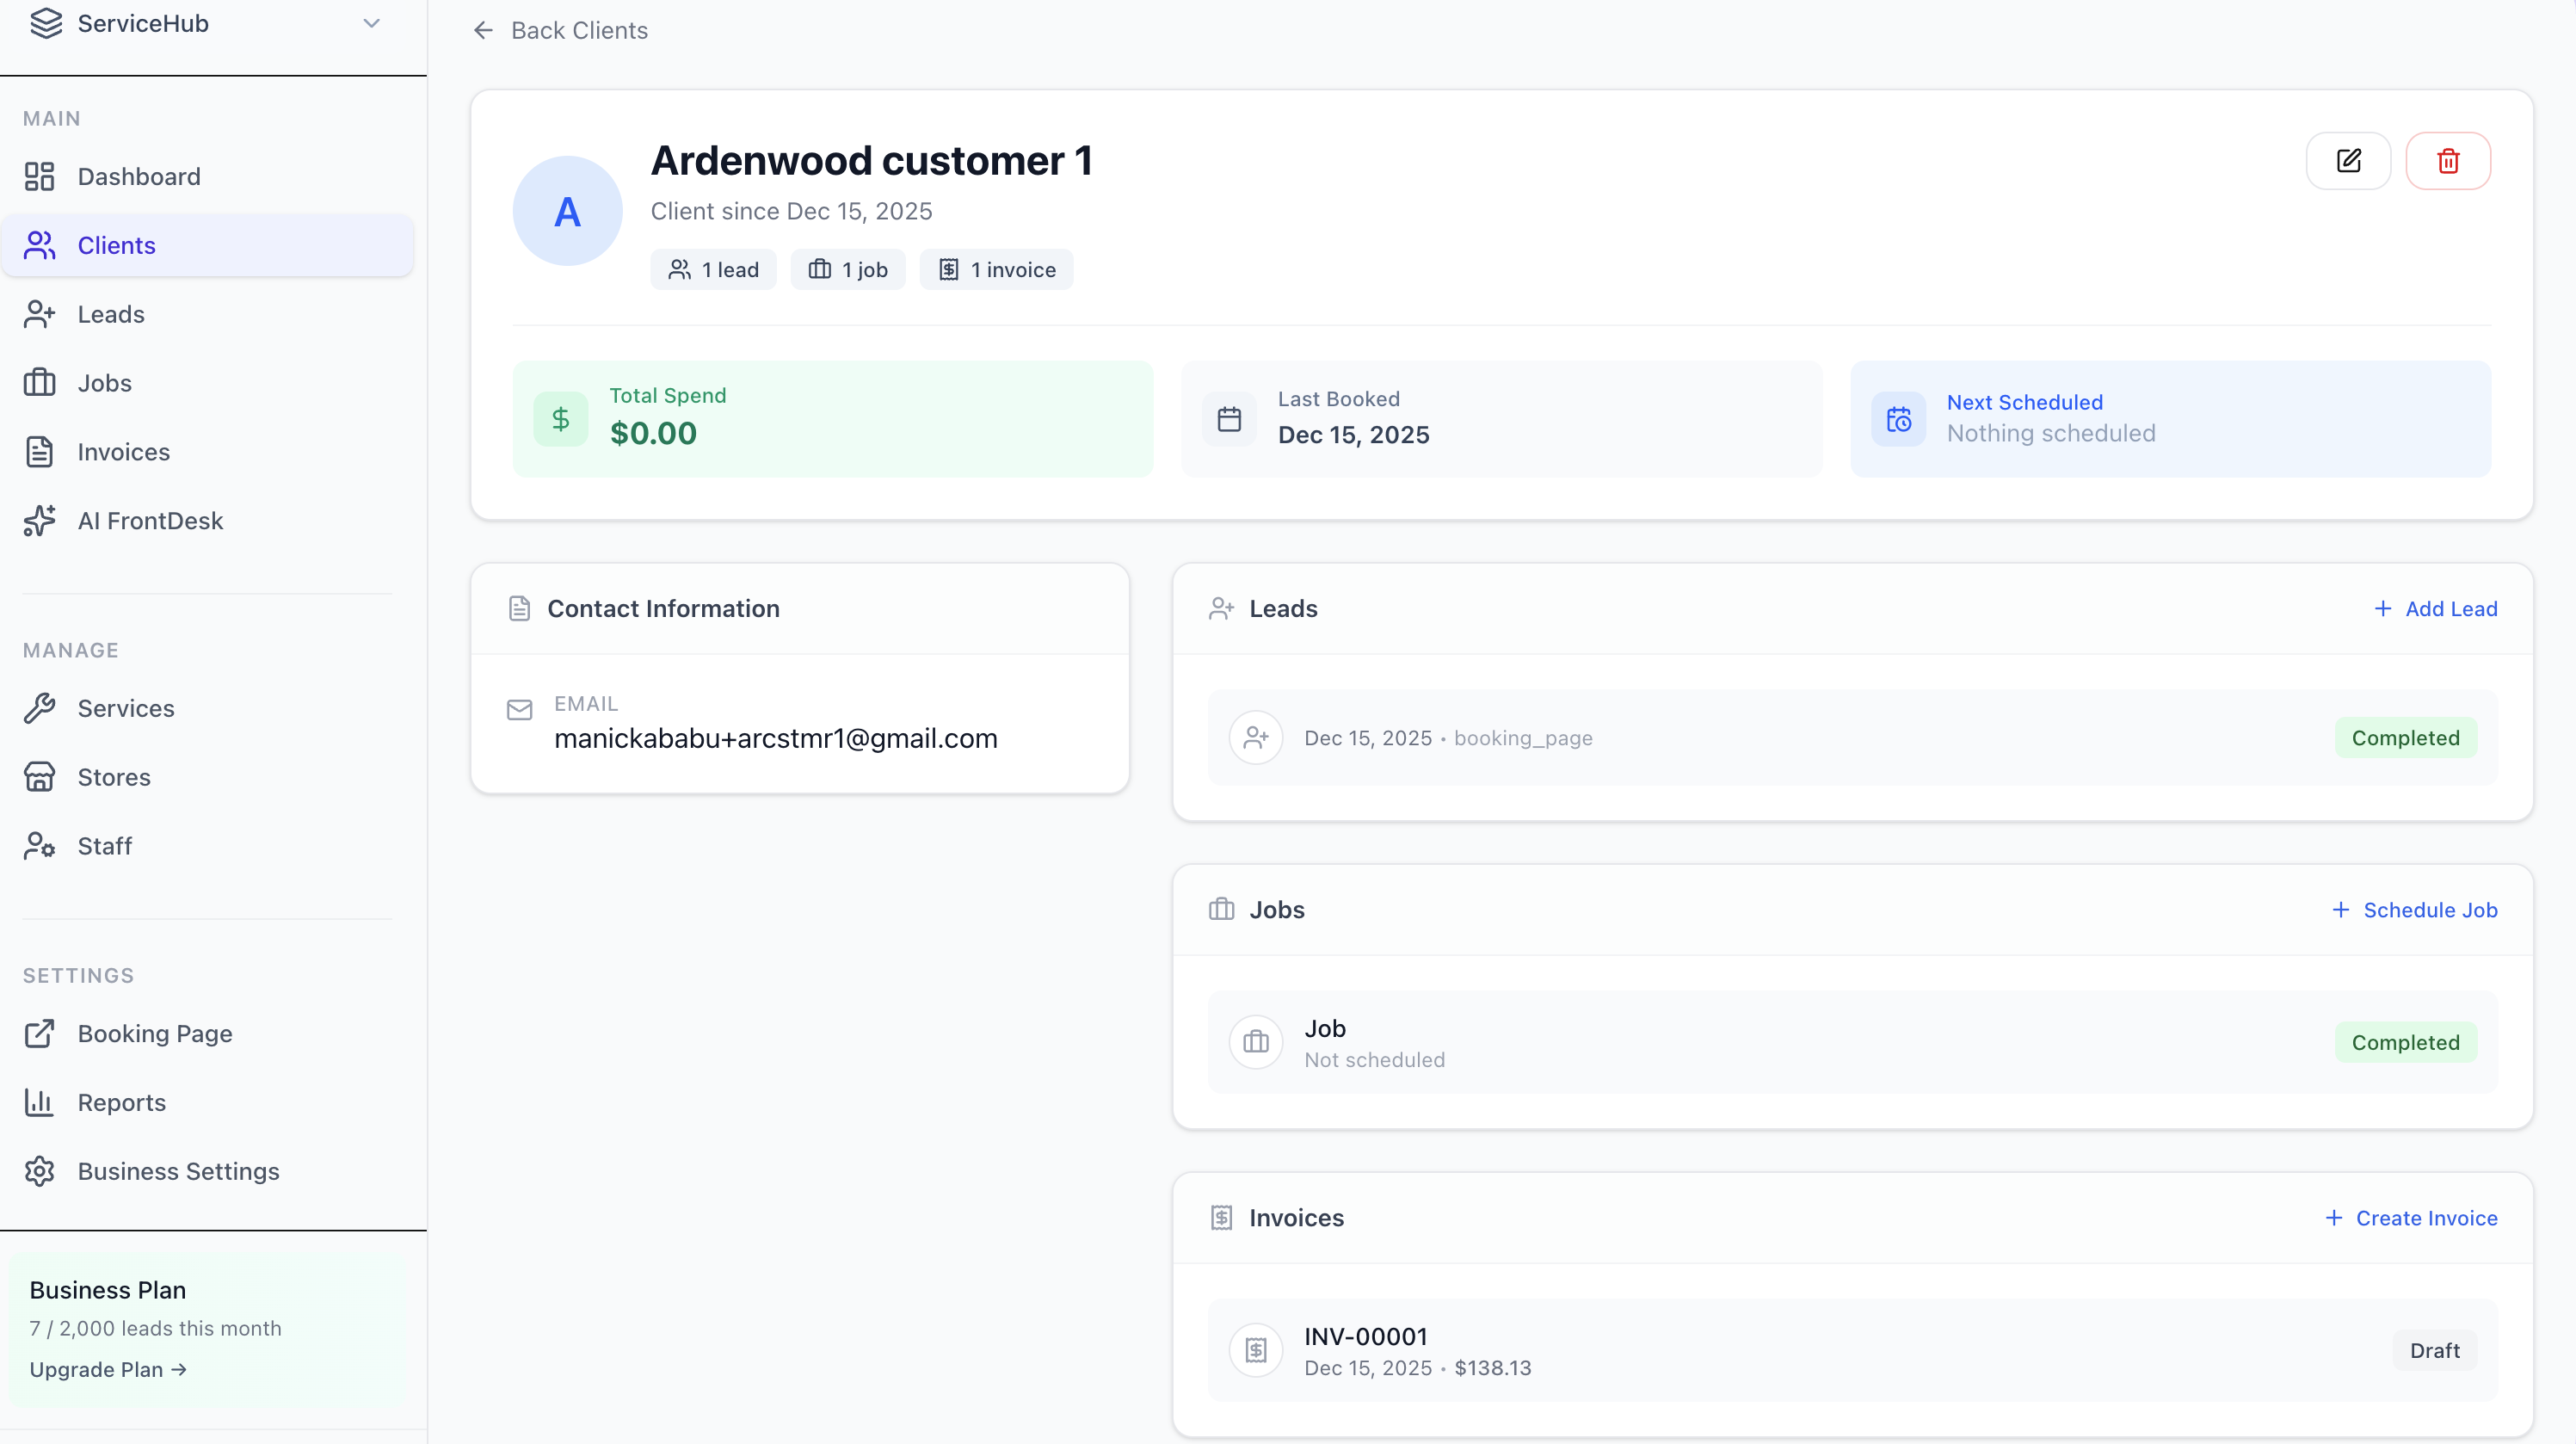Viewport: 2576px width, 1444px height.
Task: Click the Schedule Job link
Action: click(2414, 910)
